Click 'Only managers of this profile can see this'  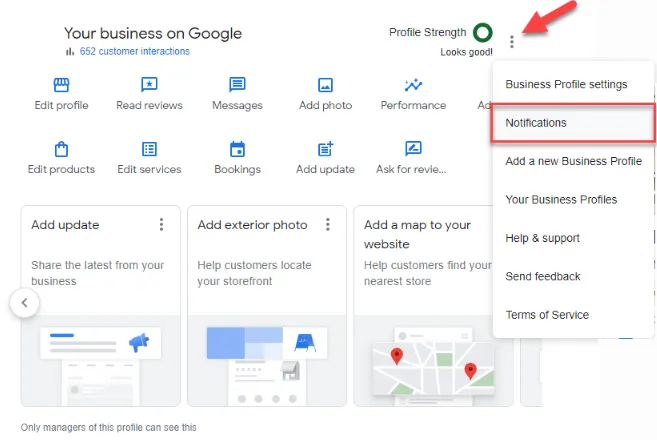pyautogui.click(x=109, y=427)
